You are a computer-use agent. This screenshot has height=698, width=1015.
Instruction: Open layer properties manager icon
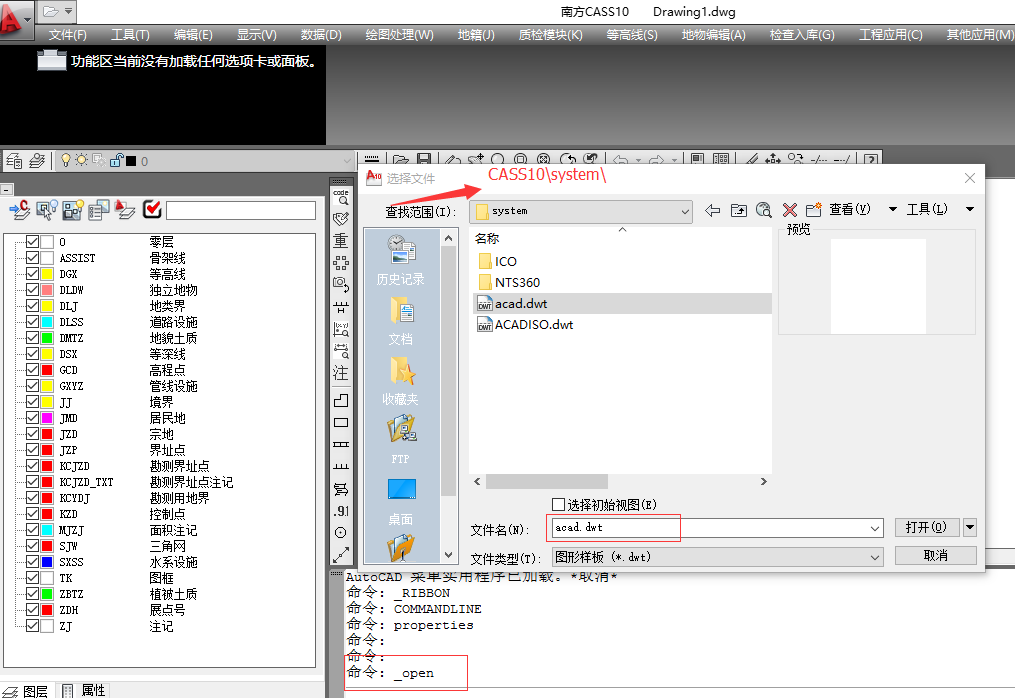14,161
